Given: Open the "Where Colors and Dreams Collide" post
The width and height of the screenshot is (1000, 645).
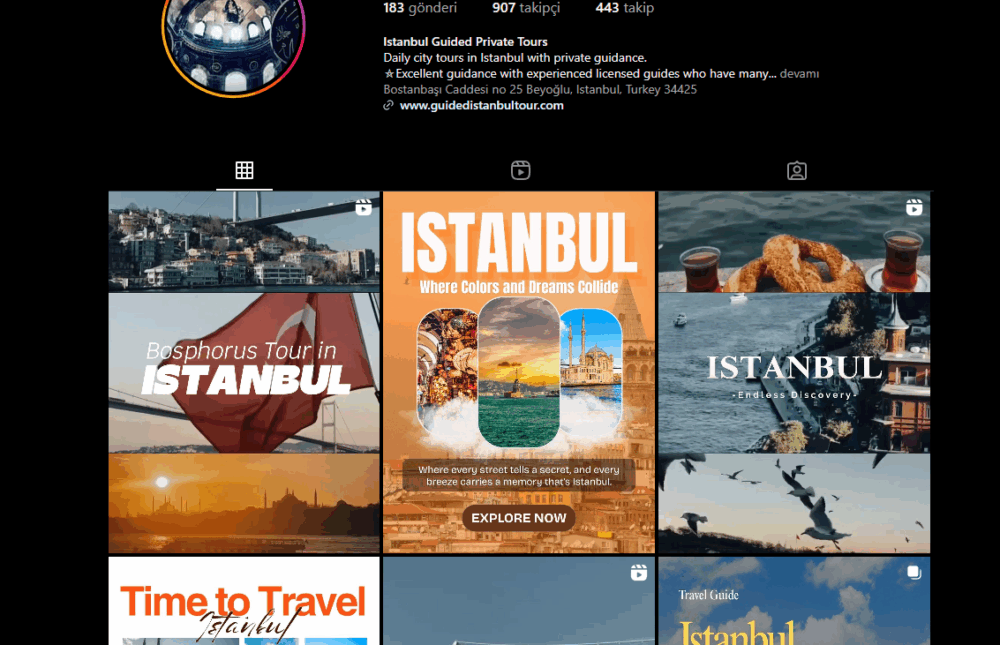Looking at the screenshot, I should (519, 372).
